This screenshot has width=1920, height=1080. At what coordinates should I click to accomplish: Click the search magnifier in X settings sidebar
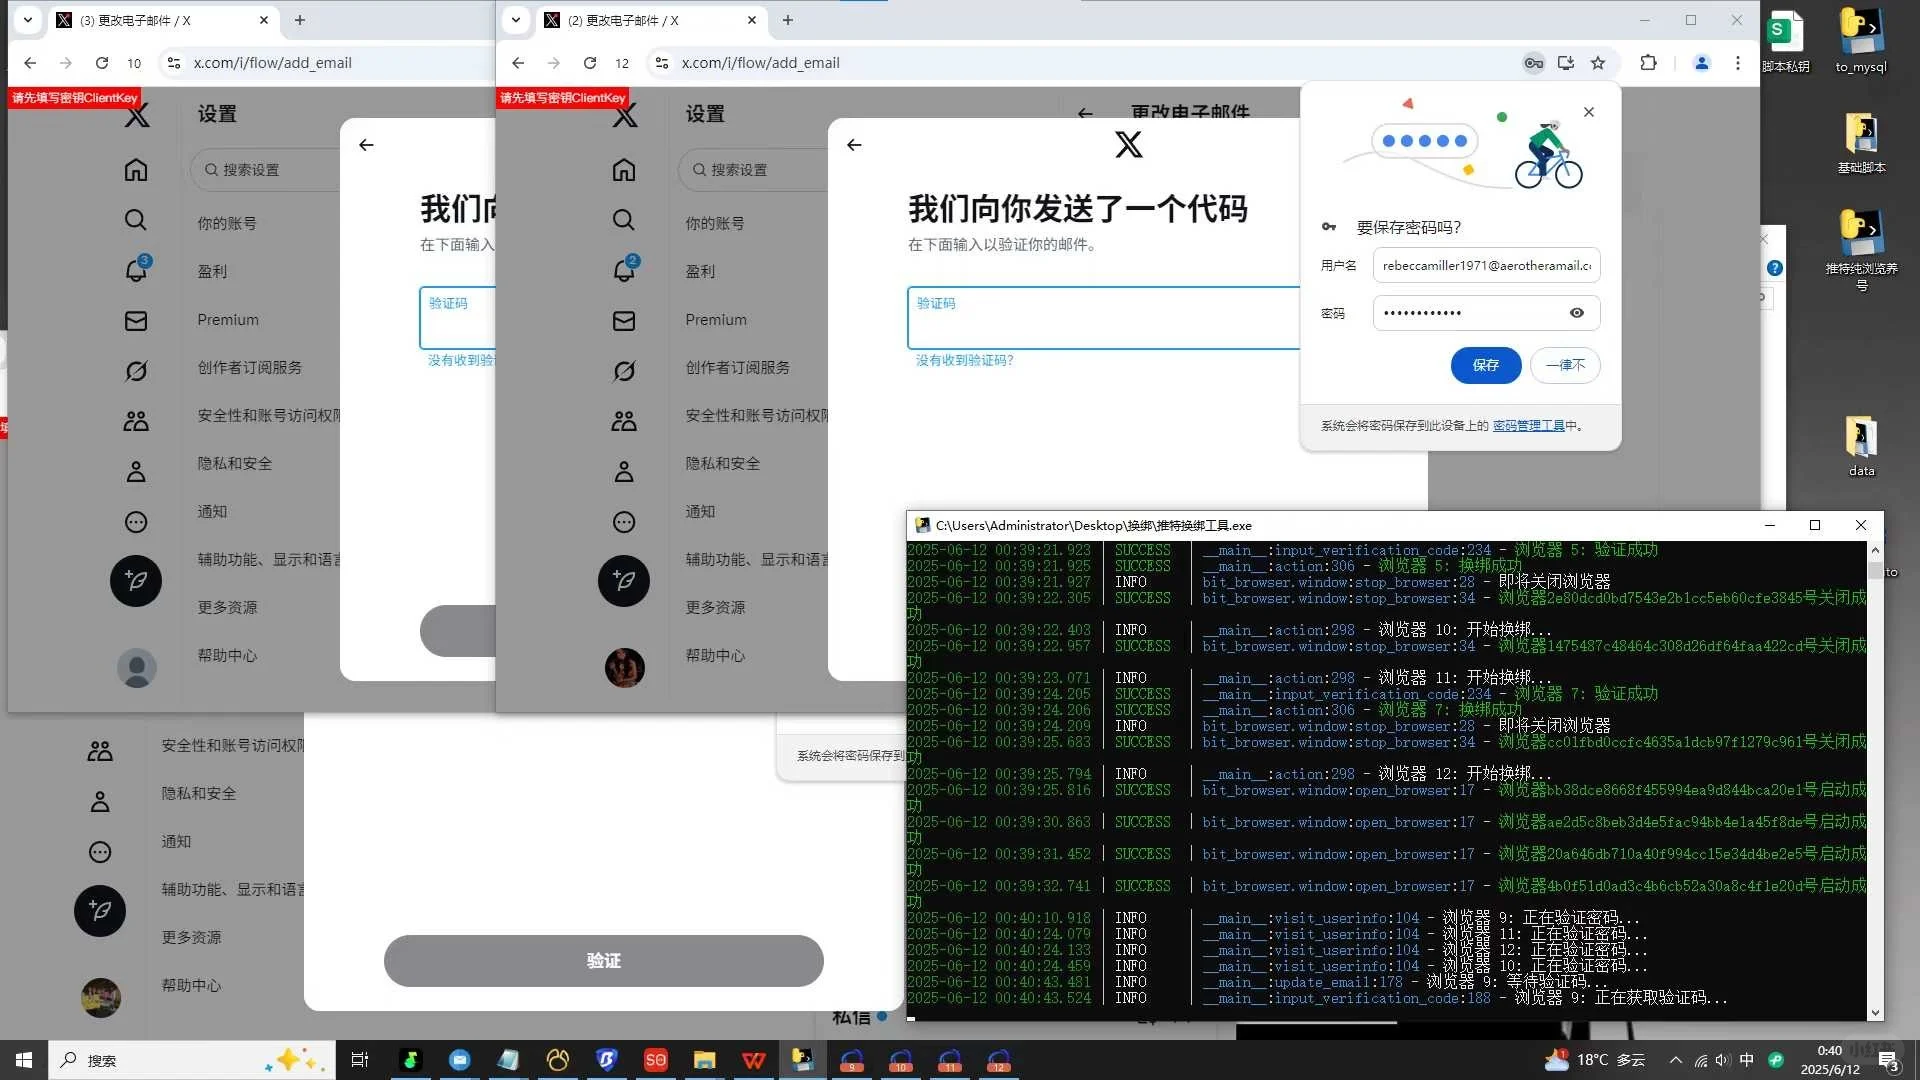[x=624, y=220]
